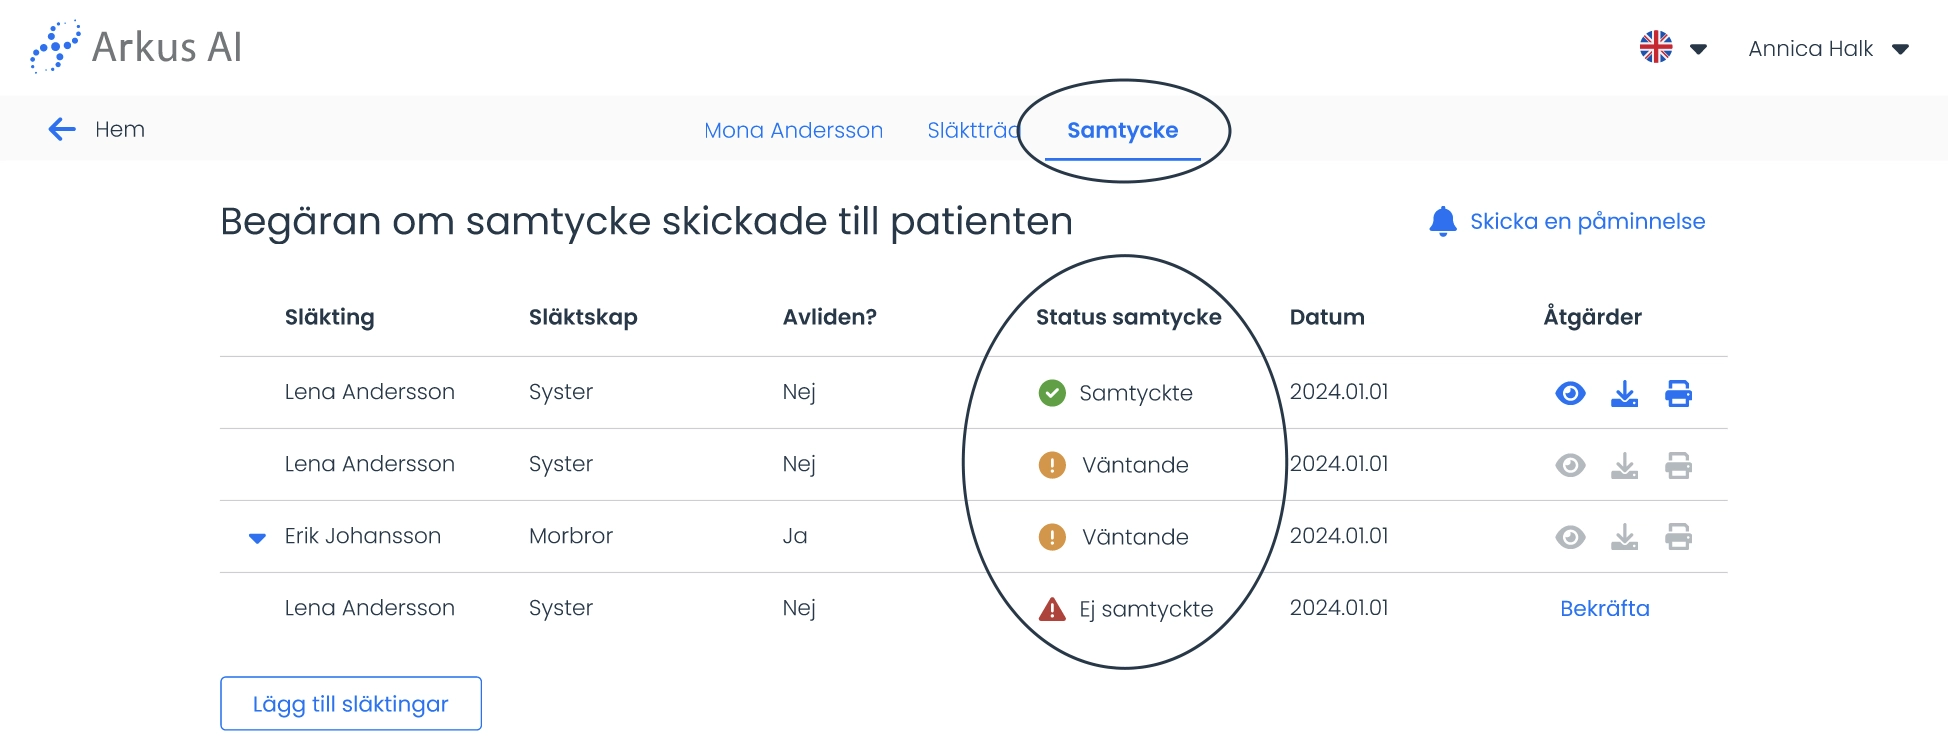The image size is (1948, 738).
Task: Click greyed download icon in Erik Johansson row
Action: pyautogui.click(x=1624, y=538)
